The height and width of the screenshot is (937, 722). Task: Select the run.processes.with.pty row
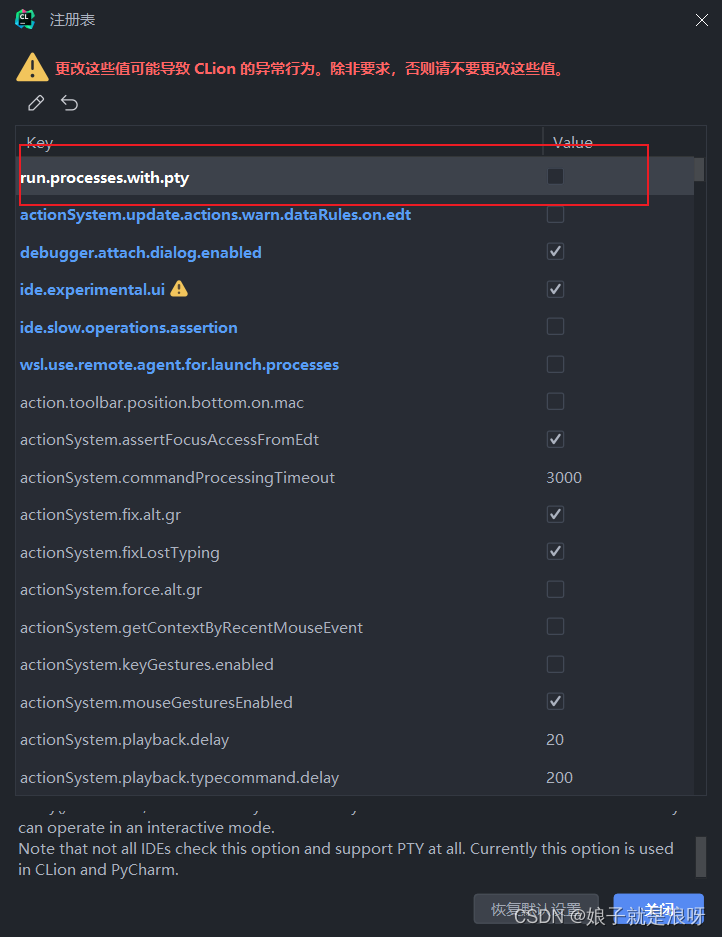[355, 177]
